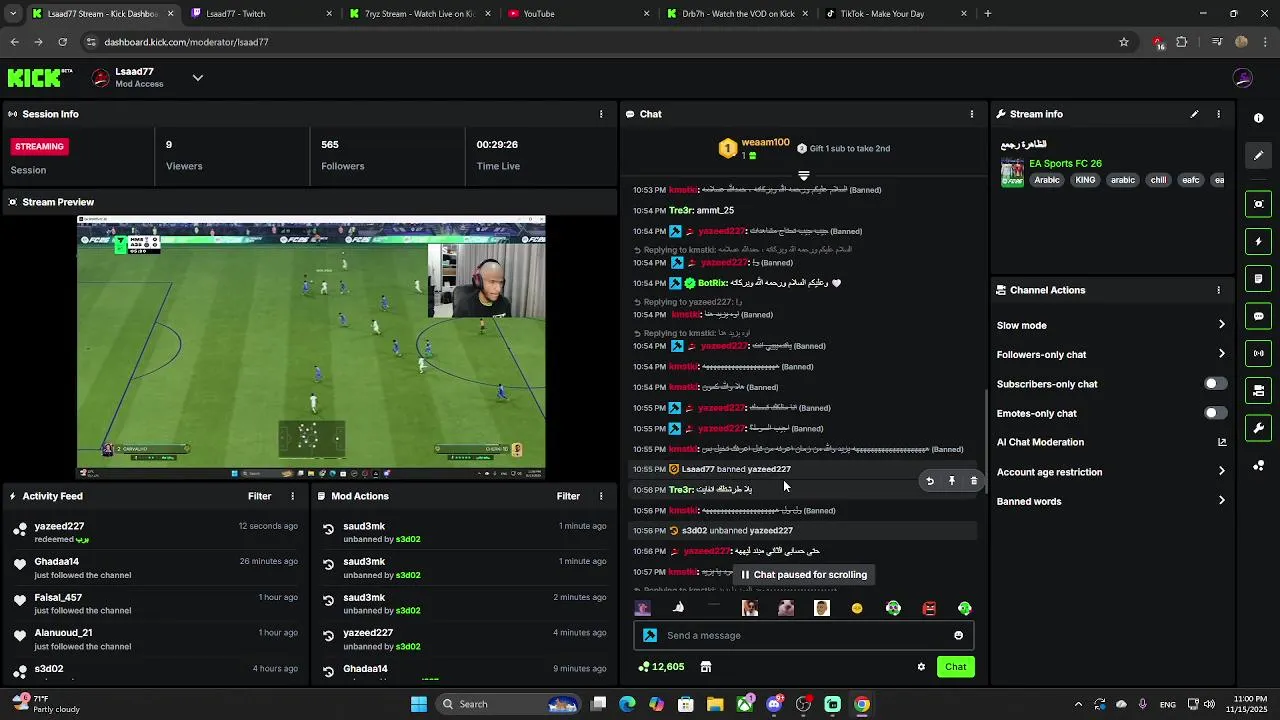Bookmark this page with the star icon

1124,42
